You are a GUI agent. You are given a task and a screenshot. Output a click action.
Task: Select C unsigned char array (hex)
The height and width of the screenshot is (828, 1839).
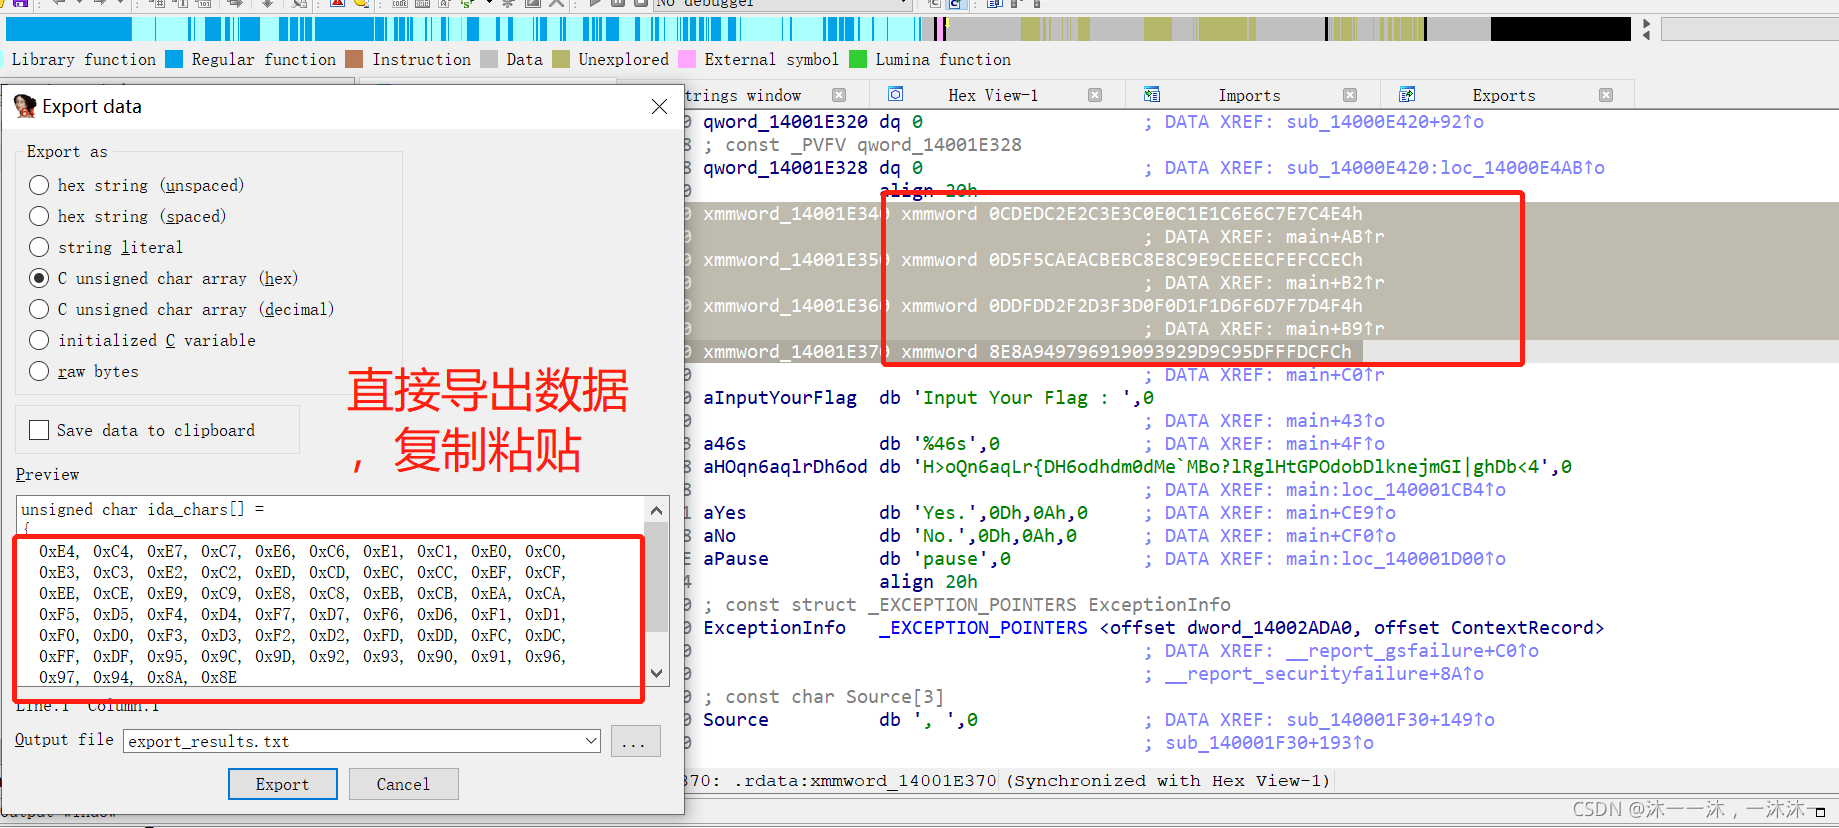(x=39, y=278)
